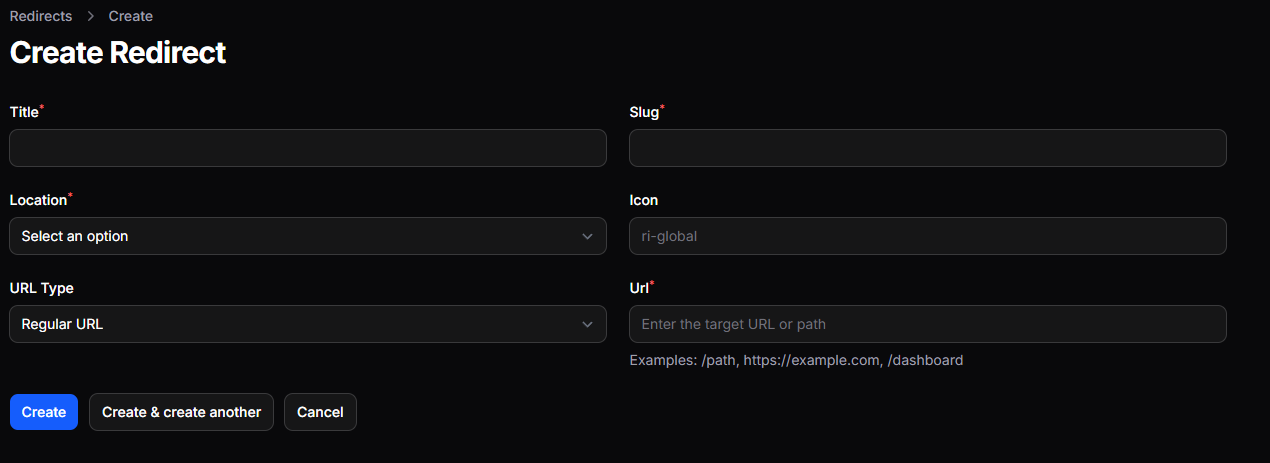Click the Icon field with ri-global placeholder
The height and width of the screenshot is (463, 1270).
pyautogui.click(x=927, y=236)
